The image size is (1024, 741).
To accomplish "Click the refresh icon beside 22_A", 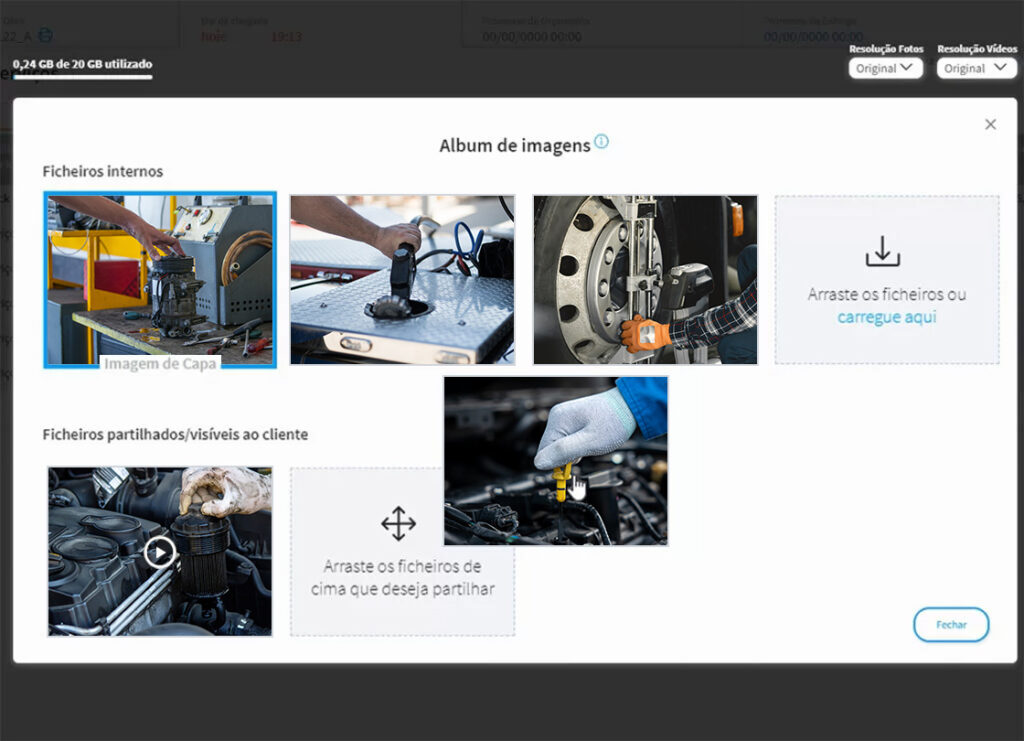I will (46, 35).
